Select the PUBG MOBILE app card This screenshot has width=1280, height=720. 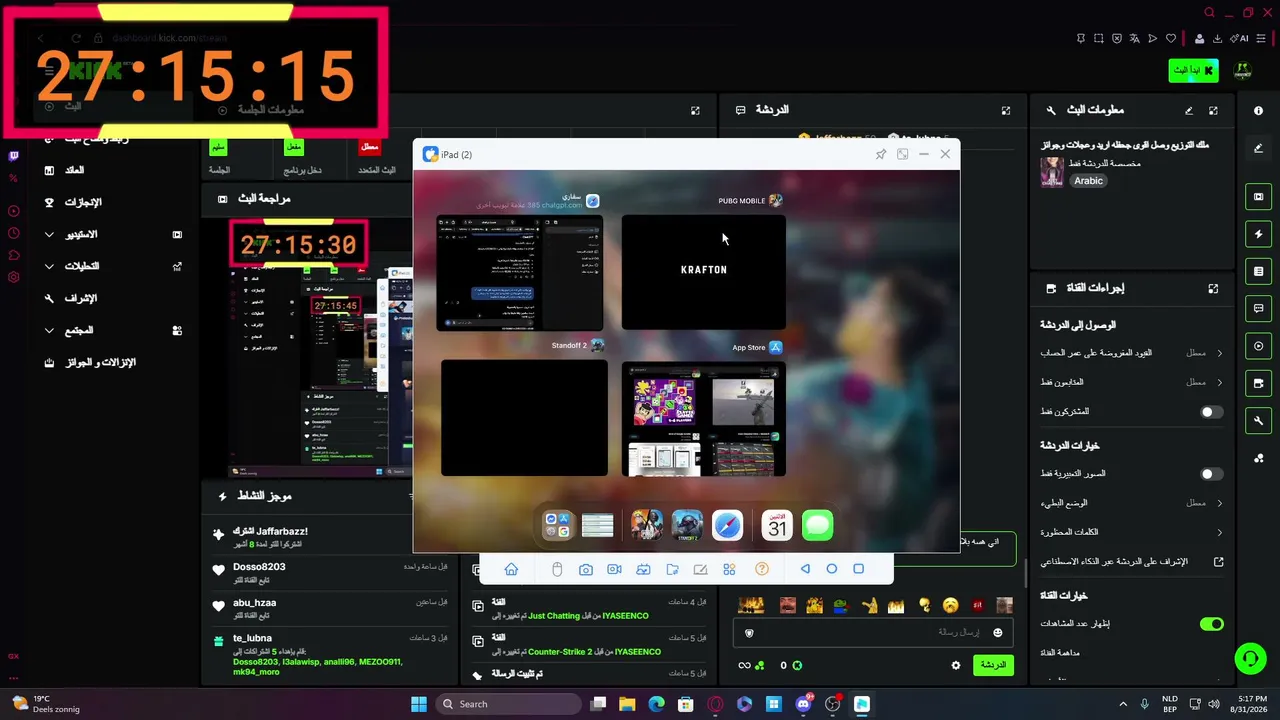point(704,272)
